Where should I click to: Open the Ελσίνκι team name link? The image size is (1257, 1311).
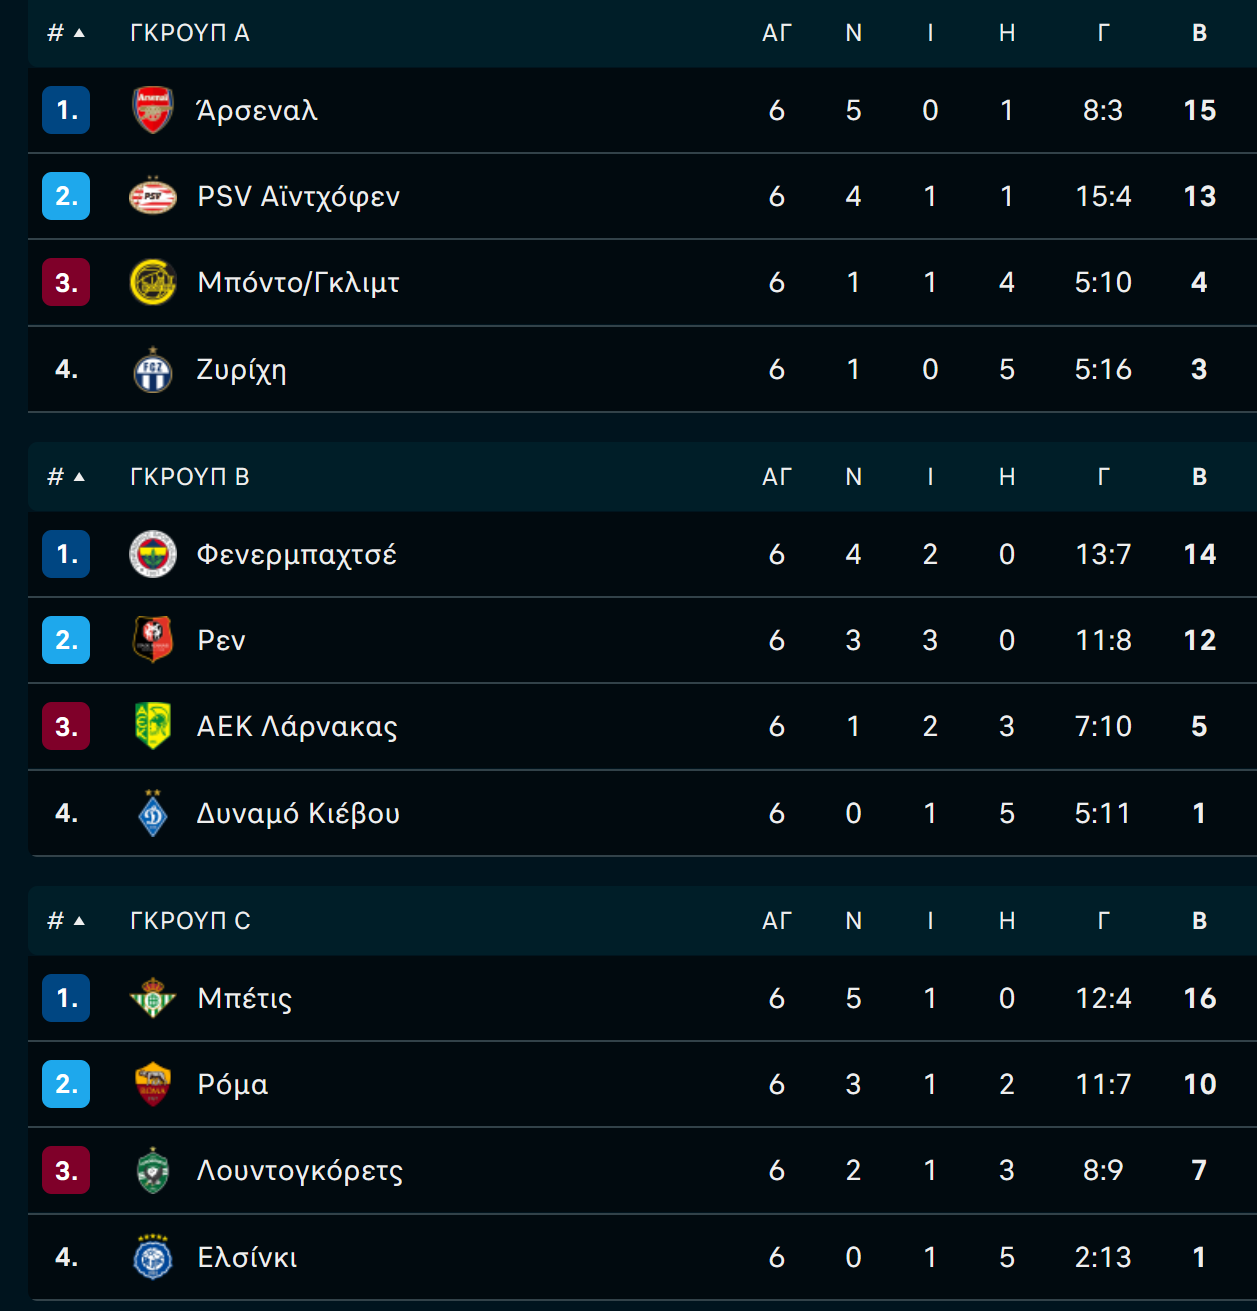(247, 1257)
